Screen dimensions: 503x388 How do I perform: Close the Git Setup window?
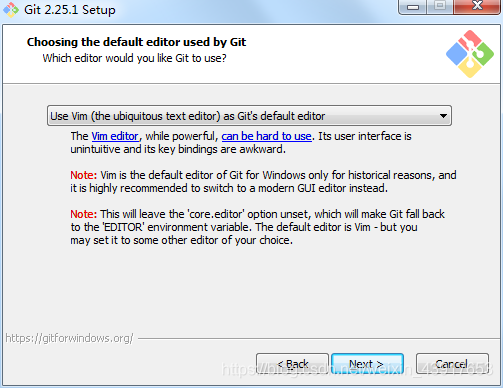477,6
